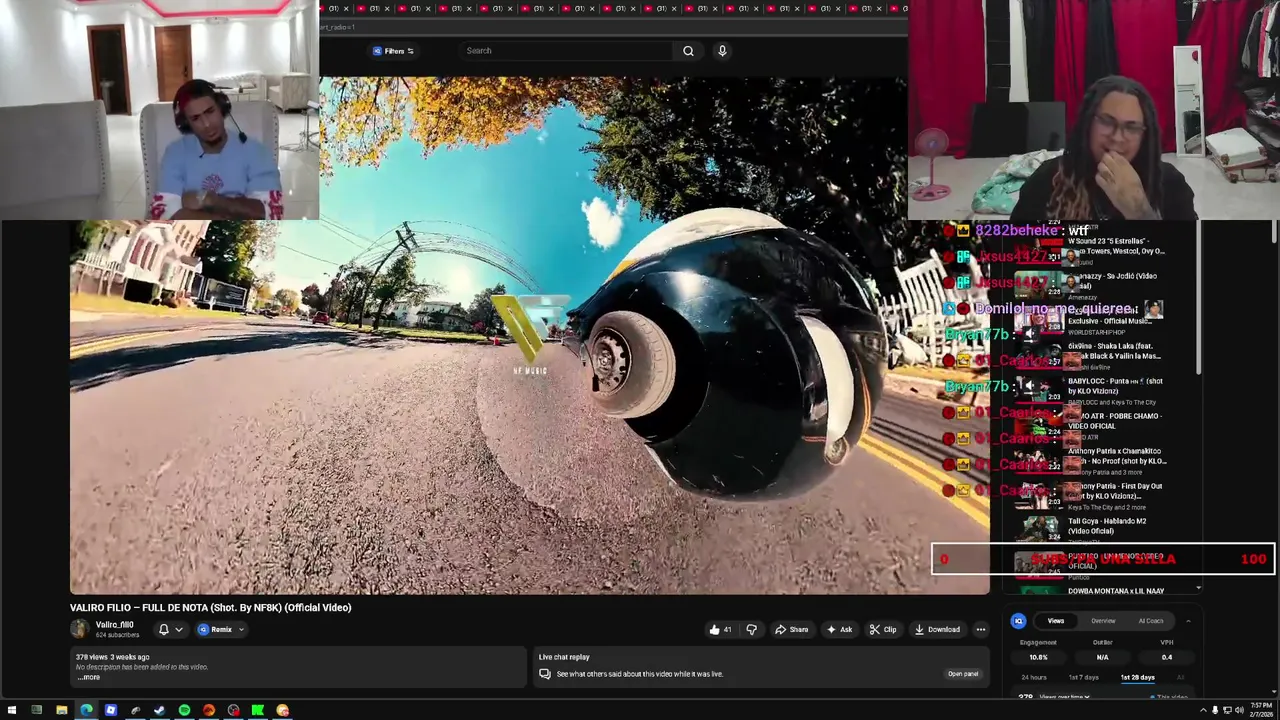Switch to the Views tab in stats panel

point(1056,621)
